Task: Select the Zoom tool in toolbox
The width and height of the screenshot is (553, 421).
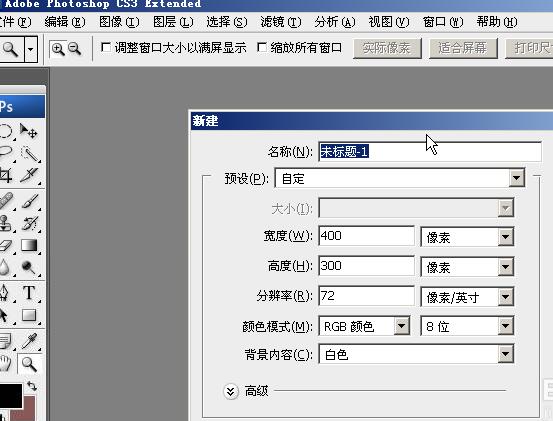Action: tap(29, 363)
